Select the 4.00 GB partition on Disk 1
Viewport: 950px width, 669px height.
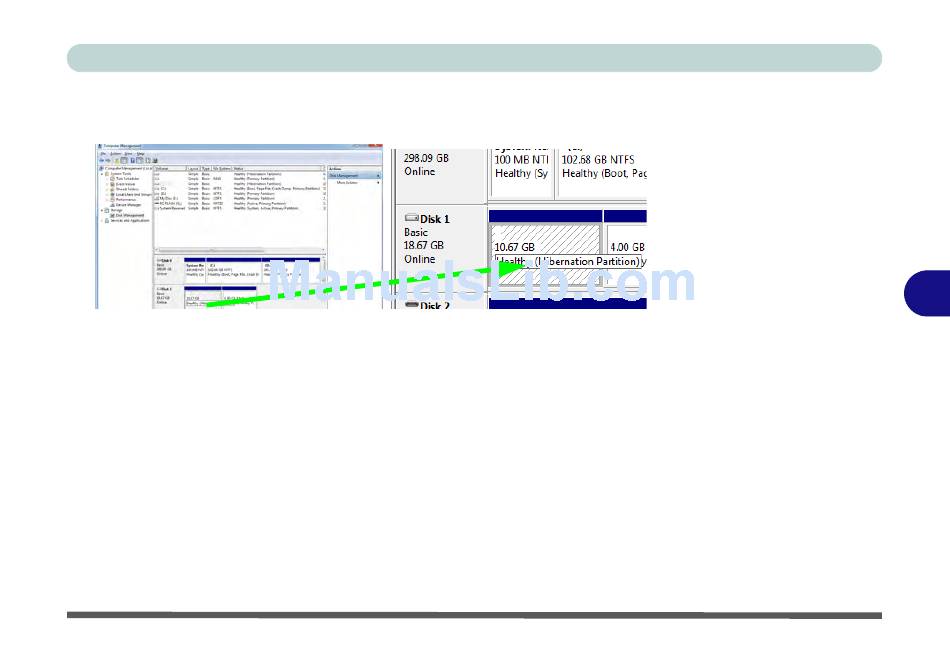626,247
